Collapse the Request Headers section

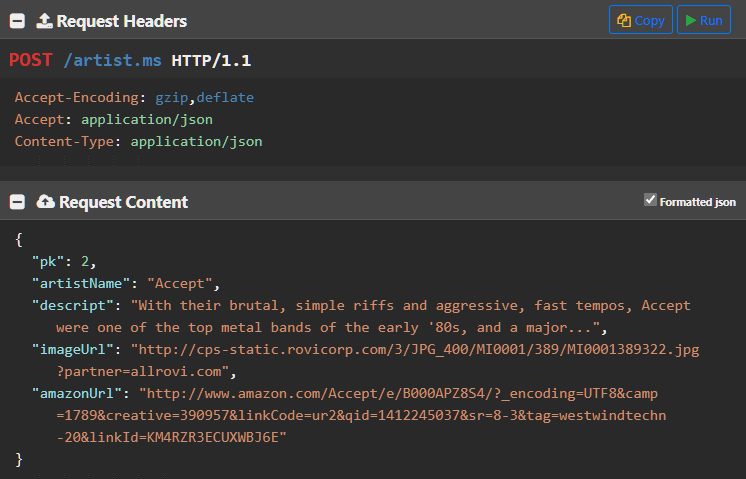[x=17, y=20]
